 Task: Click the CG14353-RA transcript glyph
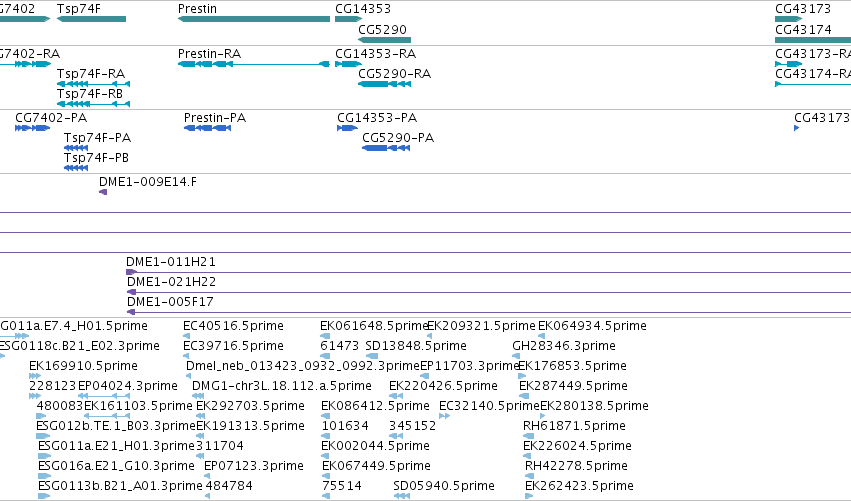pyautogui.click(x=348, y=64)
